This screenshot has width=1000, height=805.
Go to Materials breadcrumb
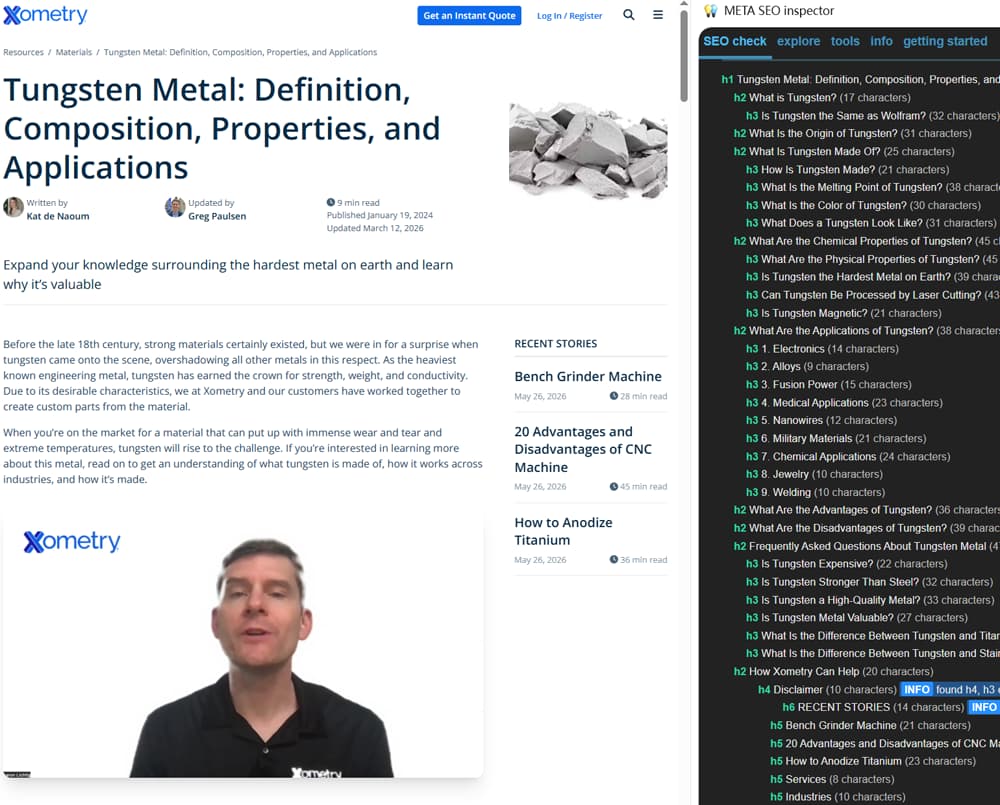74,52
